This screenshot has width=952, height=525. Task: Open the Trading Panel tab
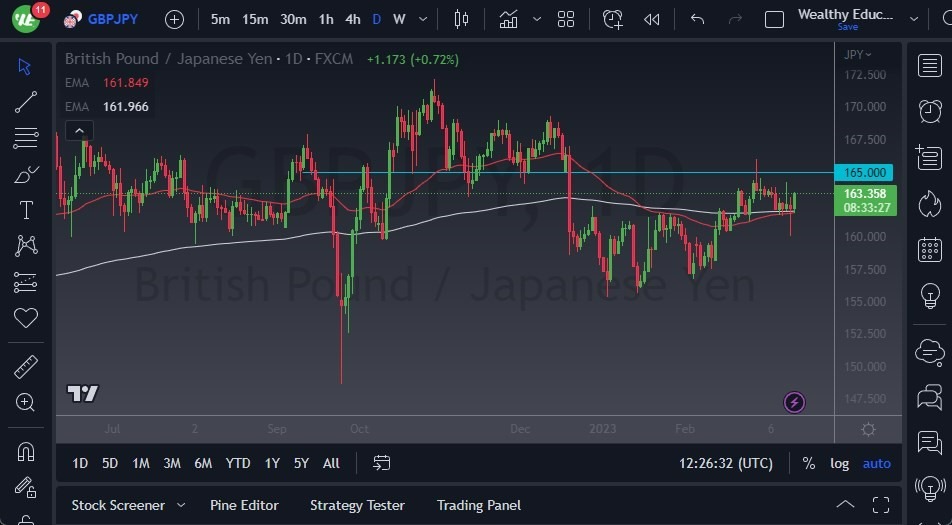coord(479,505)
